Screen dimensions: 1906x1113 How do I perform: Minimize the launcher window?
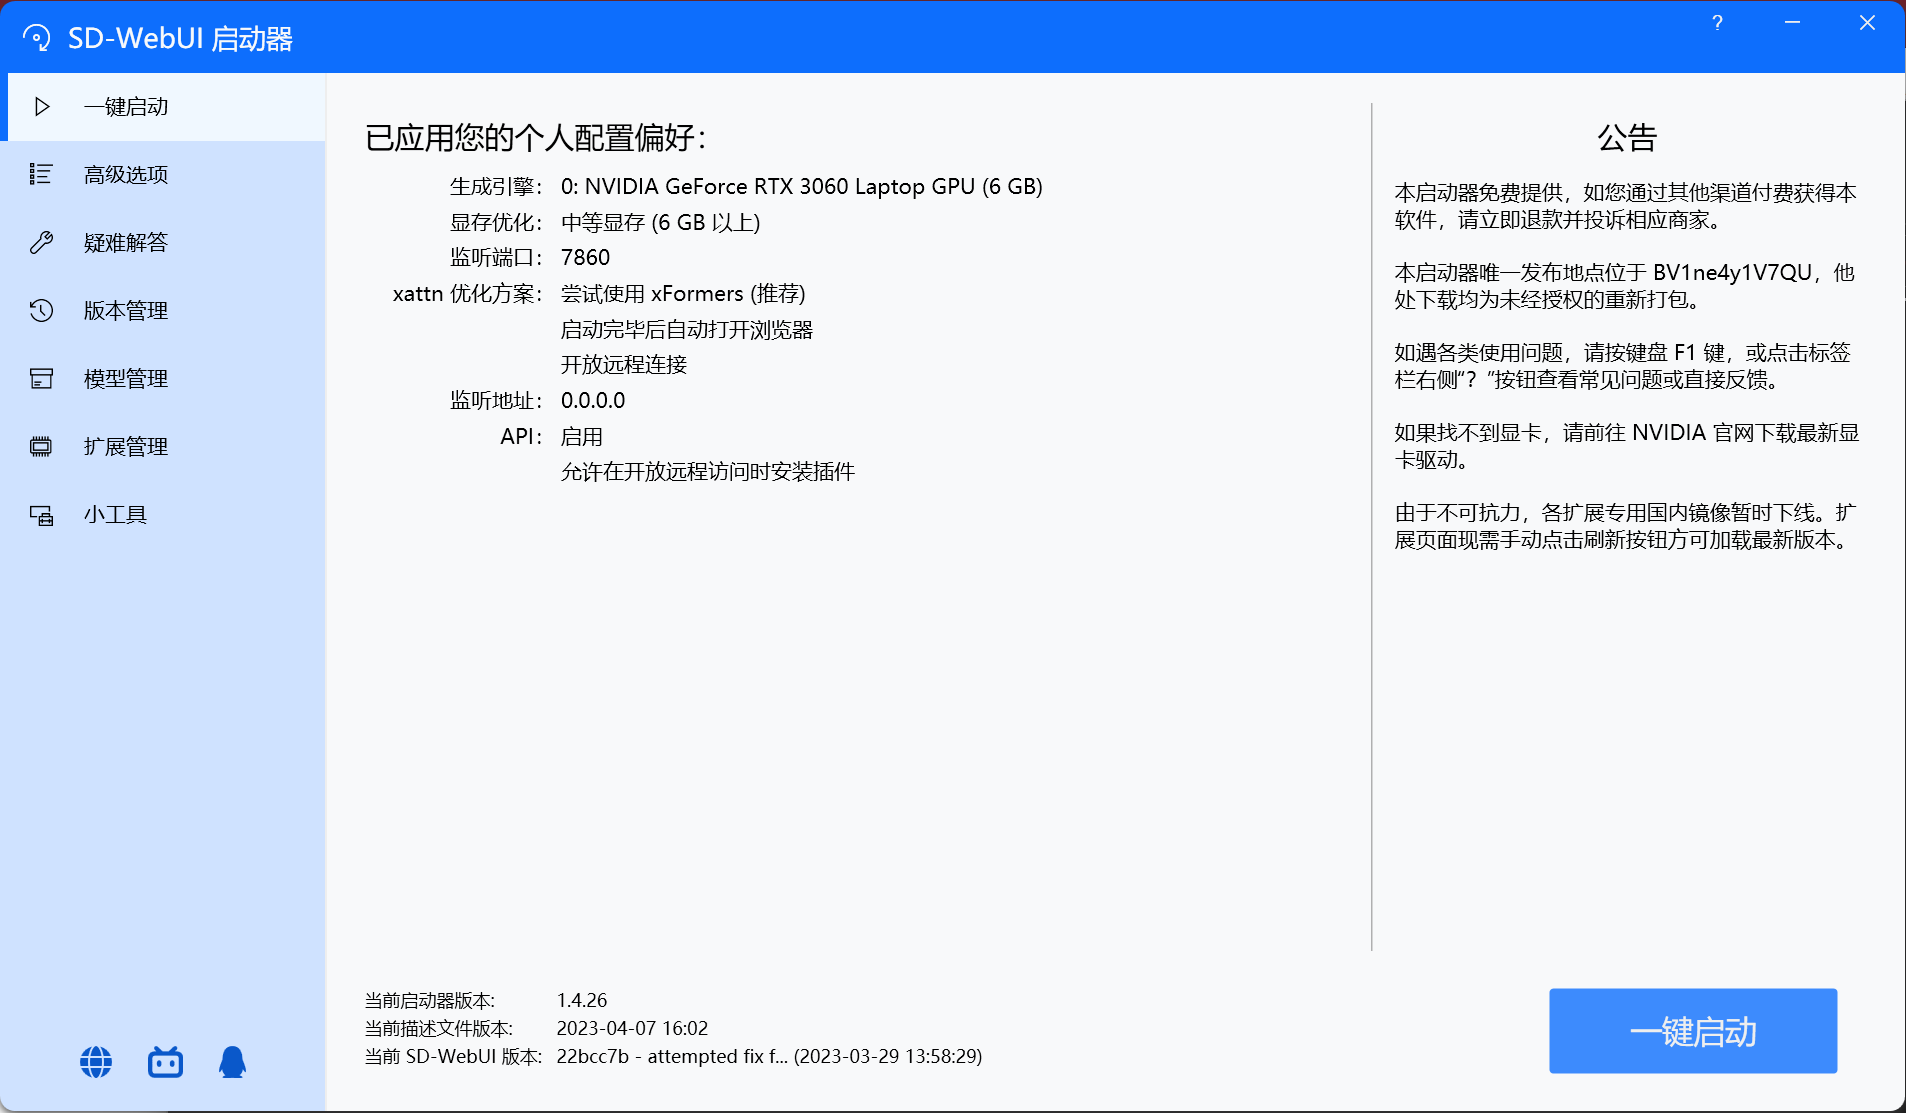pos(1792,23)
